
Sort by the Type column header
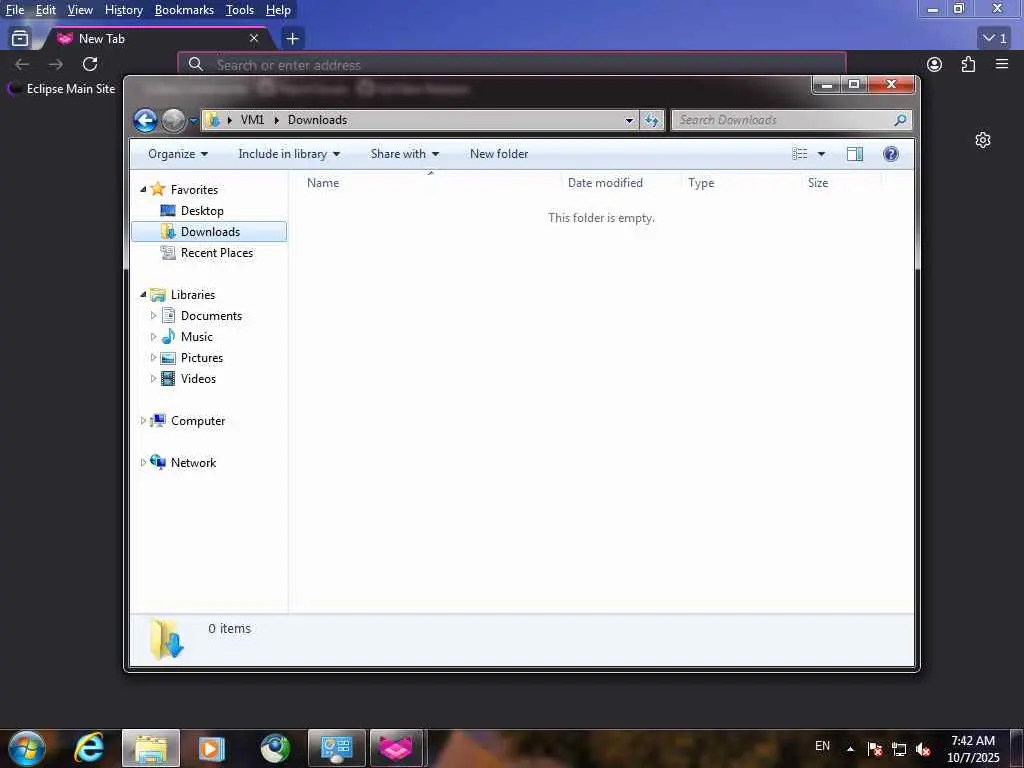click(x=701, y=183)
